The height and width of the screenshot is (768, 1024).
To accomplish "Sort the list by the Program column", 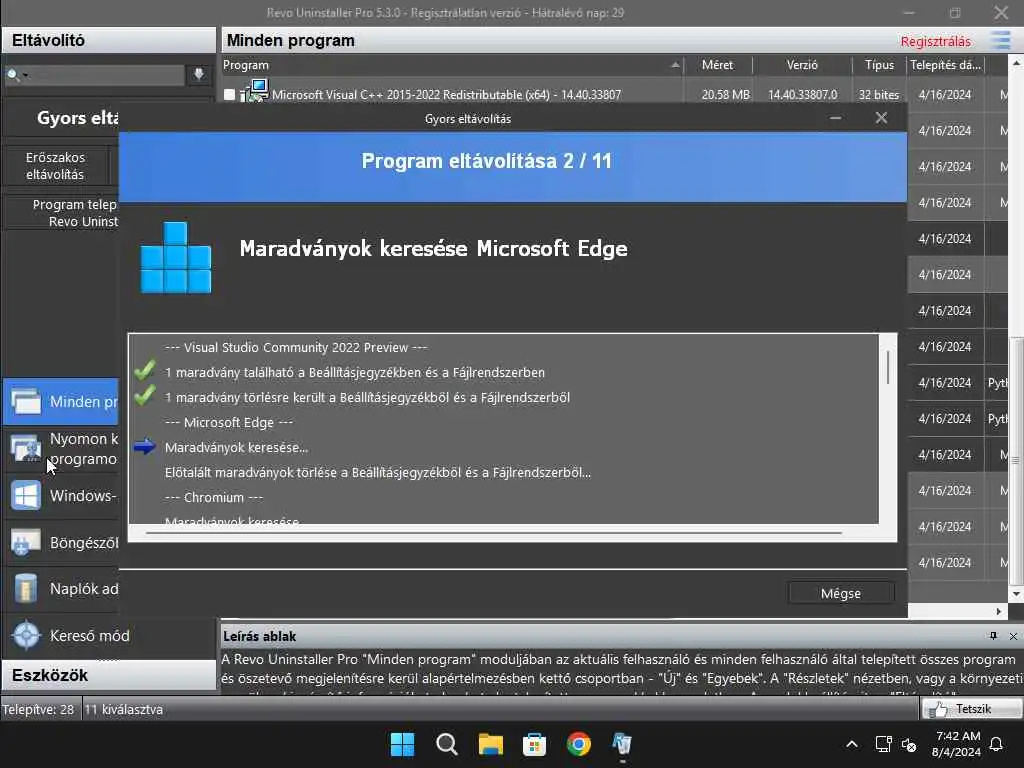I will pos(452,65).
